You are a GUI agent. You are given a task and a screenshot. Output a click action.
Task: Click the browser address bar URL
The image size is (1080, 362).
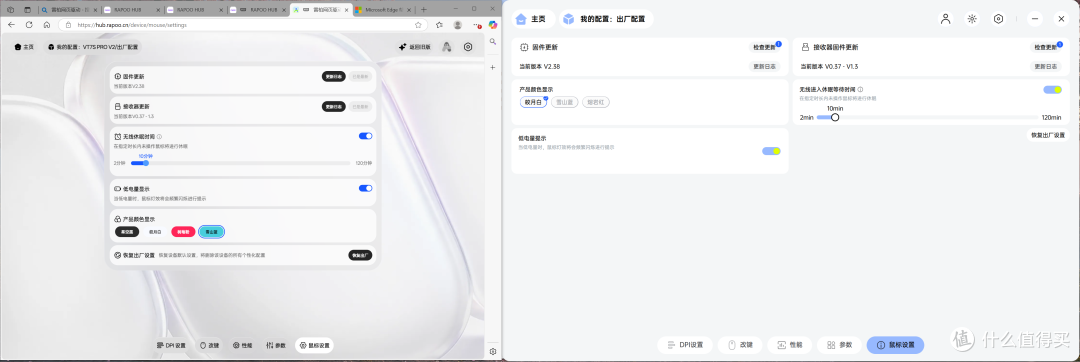point(131,24)
